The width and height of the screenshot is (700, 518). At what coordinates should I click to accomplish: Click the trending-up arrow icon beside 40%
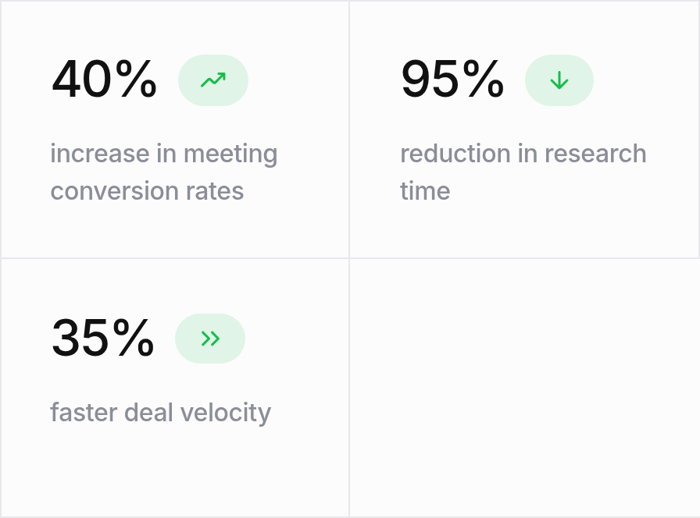coord(213,81)
